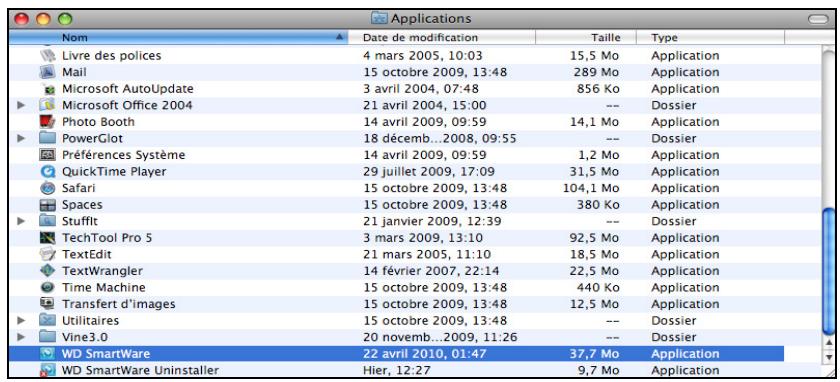Screen dimensions: 840x382
Task: Select the Microsoft Office 2004 folder icon
Action: [x=48, y=105]
